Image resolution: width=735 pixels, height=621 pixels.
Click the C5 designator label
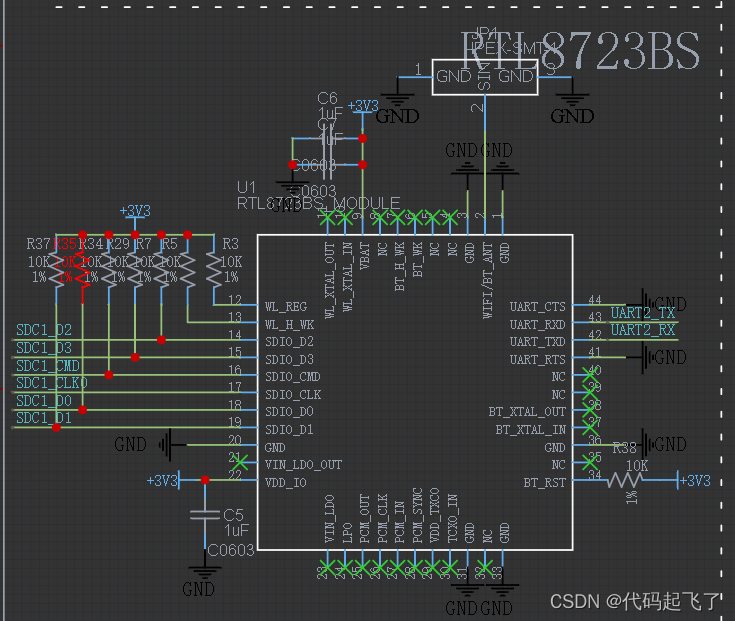pyautogui.click(x=233, y=515)
